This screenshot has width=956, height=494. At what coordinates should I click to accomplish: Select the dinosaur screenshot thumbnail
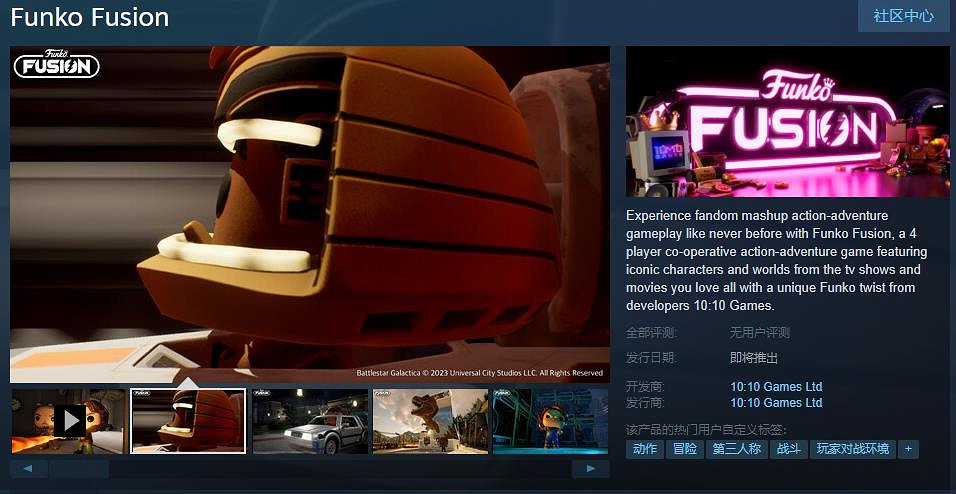[x=430, y=421]
